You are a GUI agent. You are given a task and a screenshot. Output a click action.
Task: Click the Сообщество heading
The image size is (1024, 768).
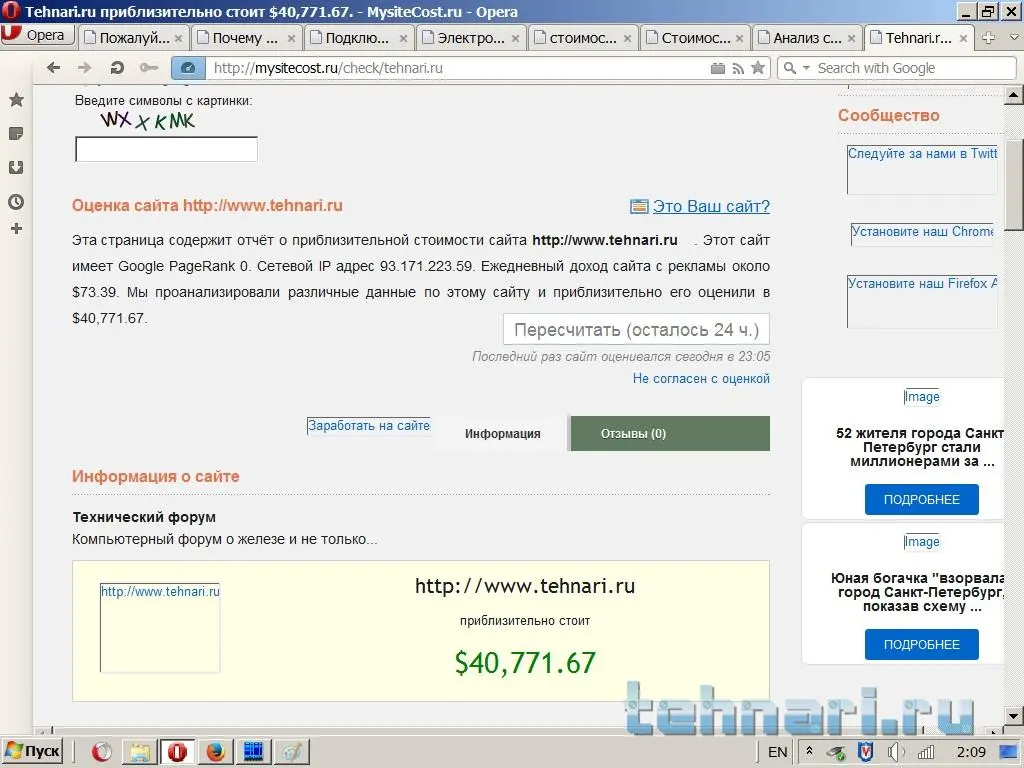(x=888, y=116)
